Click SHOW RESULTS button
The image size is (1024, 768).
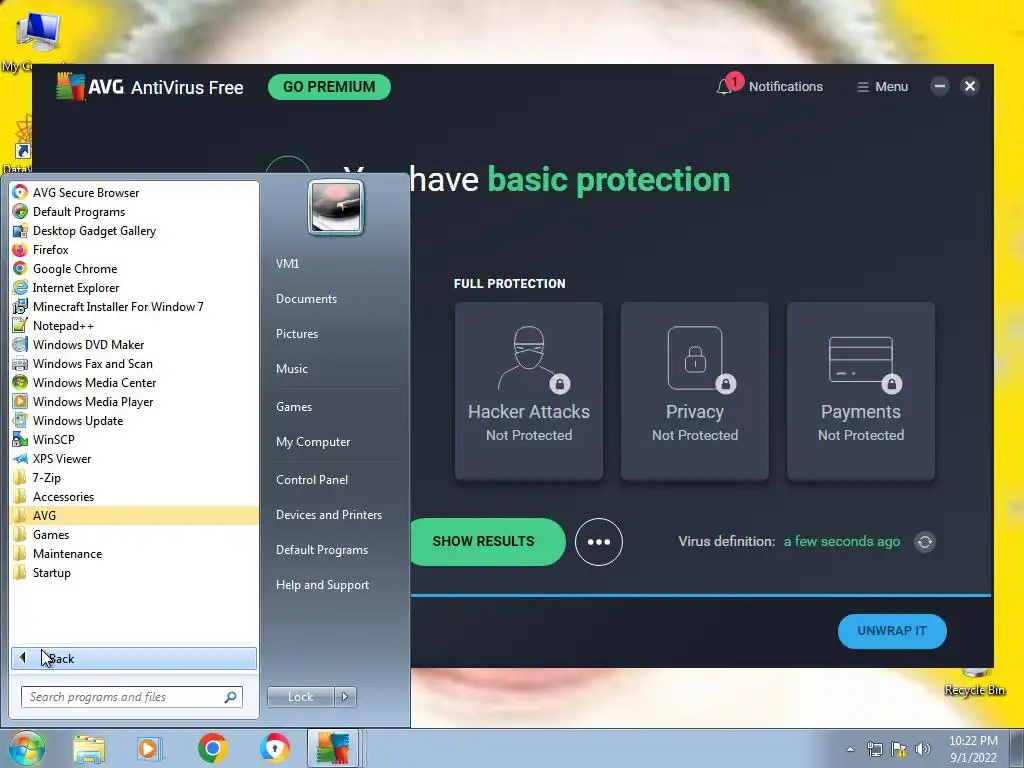pyautogui.click(x=488, y=541)
